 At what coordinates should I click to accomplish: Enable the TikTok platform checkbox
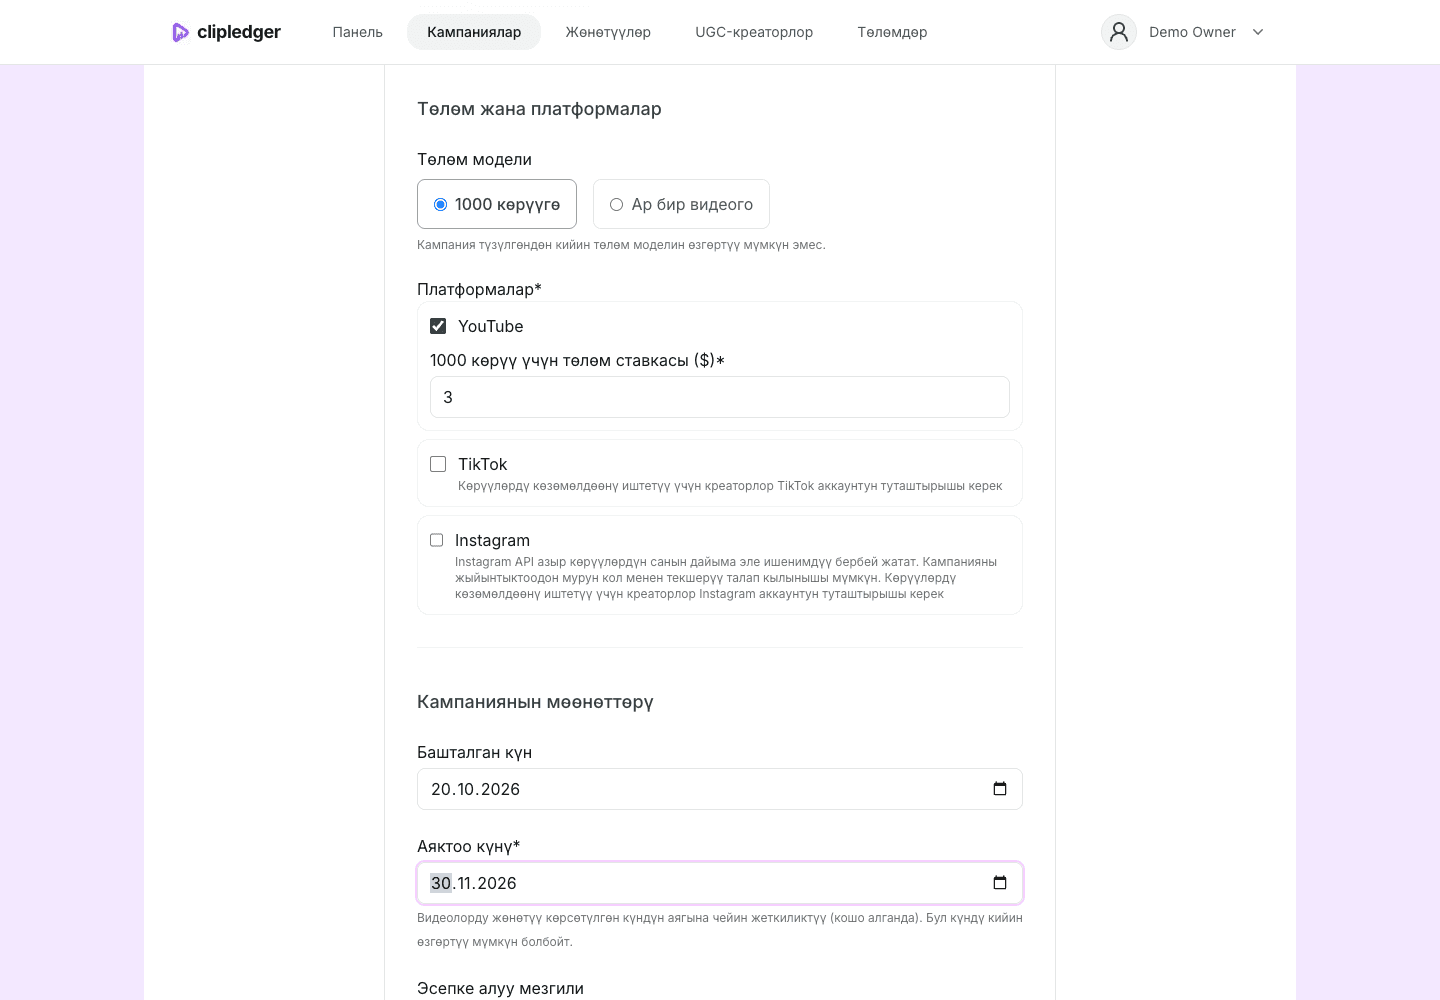(x=438, y=464)
